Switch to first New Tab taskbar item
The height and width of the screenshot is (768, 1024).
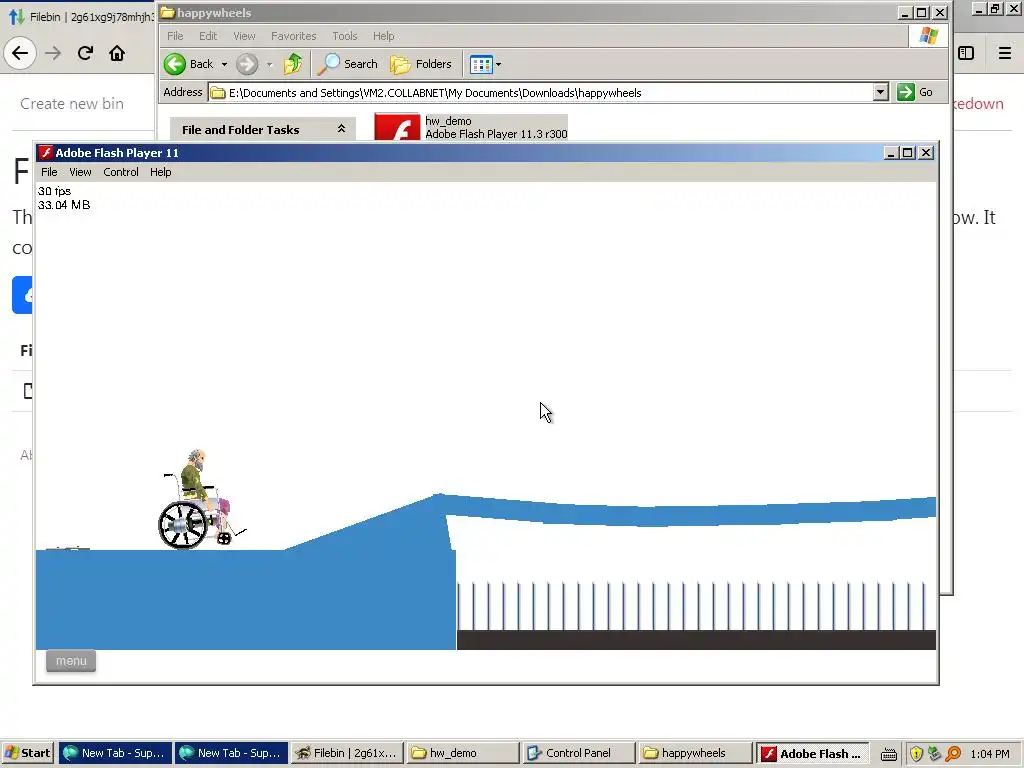[x=116, y=753]
